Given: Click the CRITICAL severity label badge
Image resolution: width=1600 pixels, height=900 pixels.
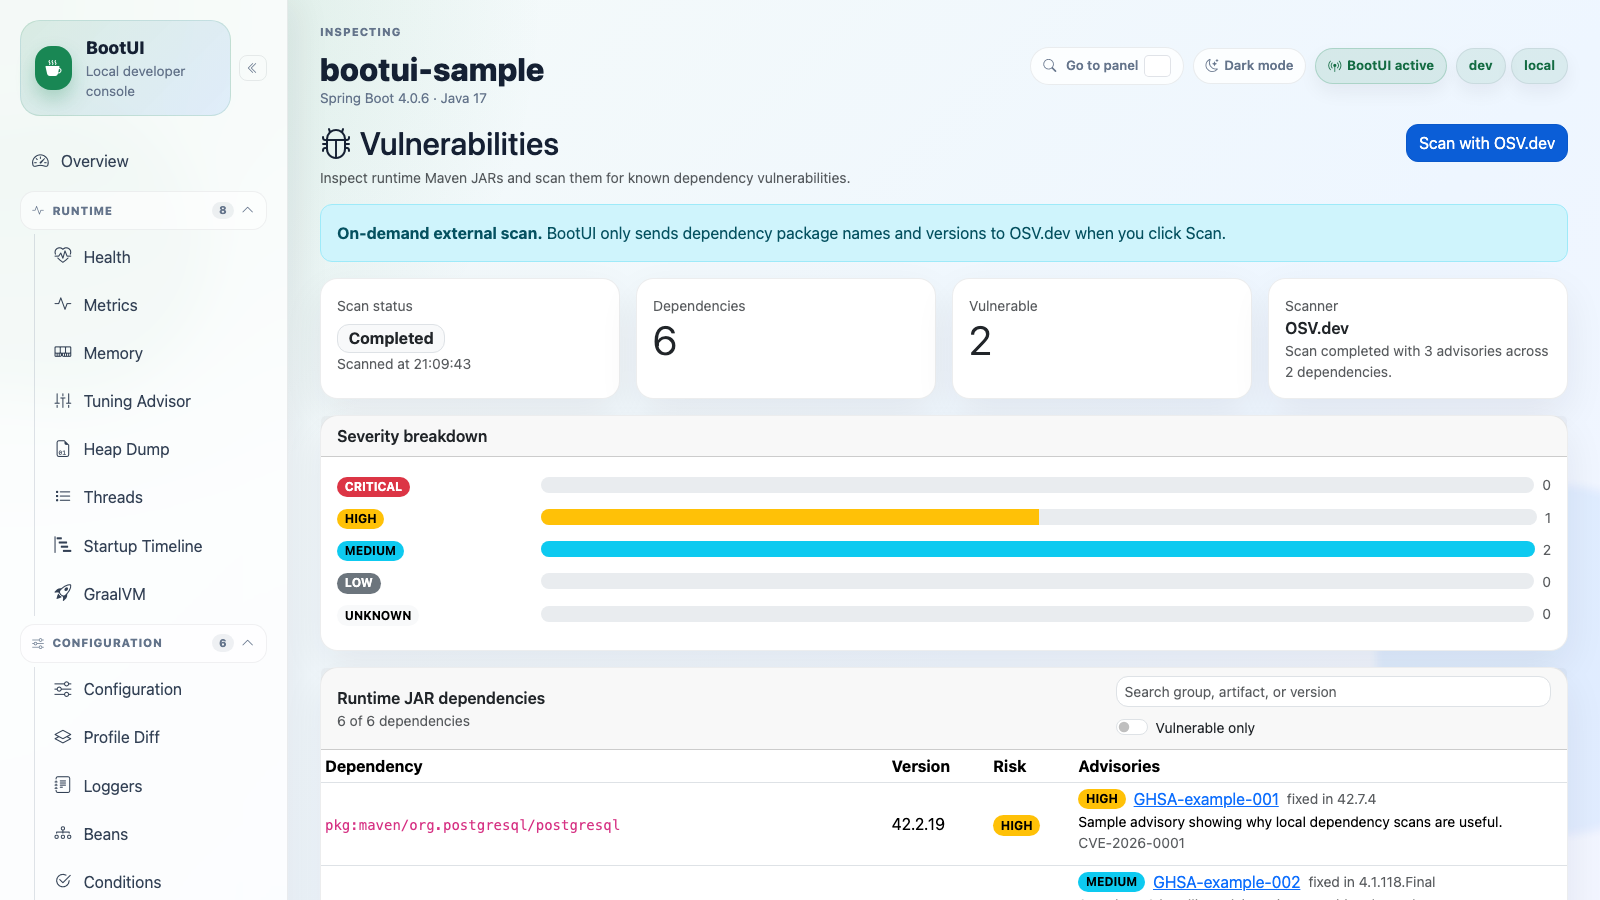Looking at the screenshot, I should pos(373,487).
